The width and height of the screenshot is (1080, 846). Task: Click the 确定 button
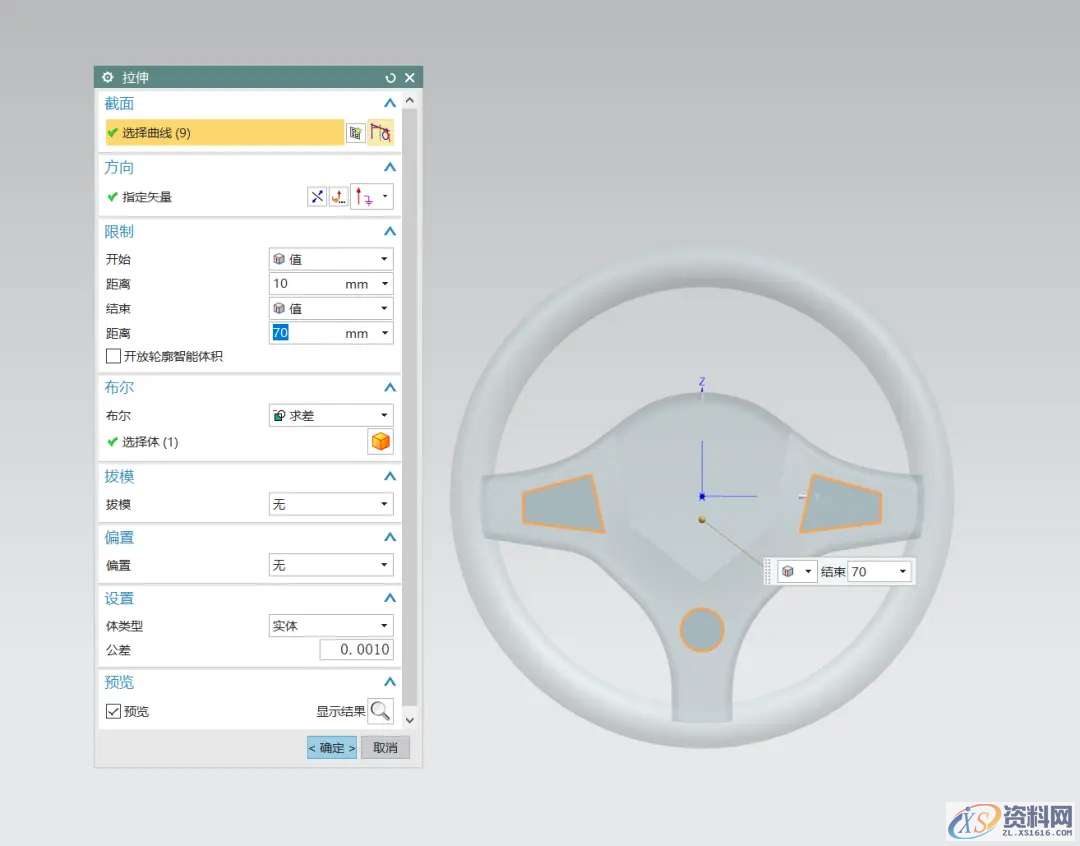click(331, 748)
